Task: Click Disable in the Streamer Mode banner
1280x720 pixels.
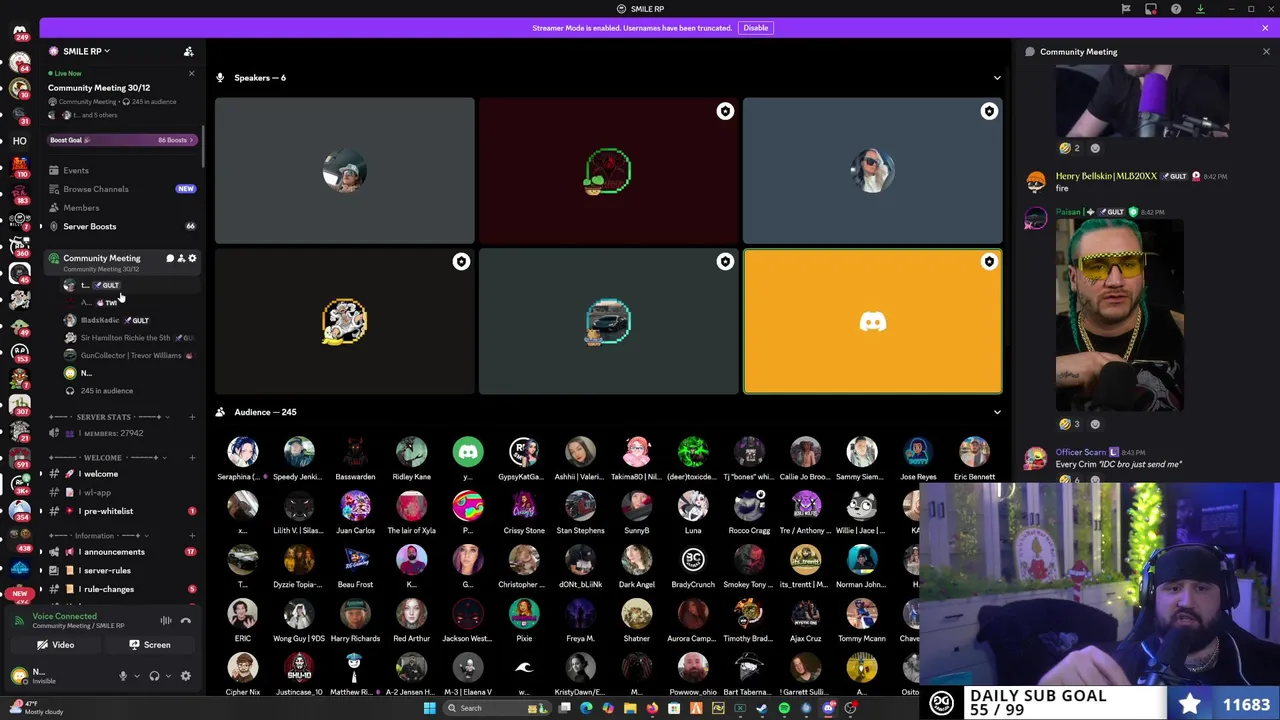Action: point(755,28)
